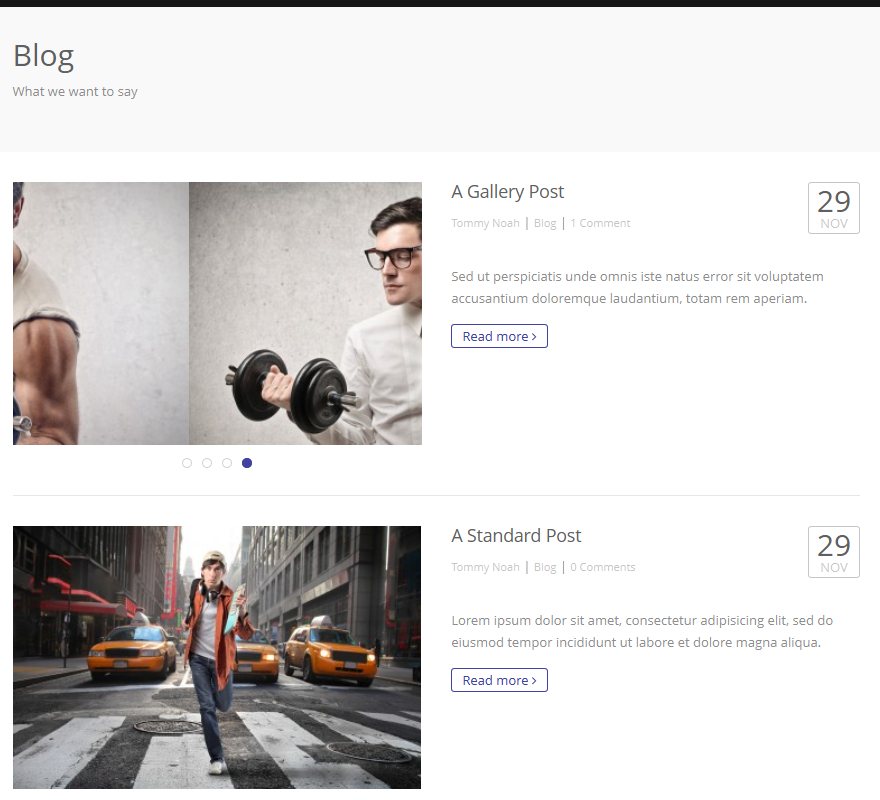Select the third gallery slider dot

(x=227, y=463)
